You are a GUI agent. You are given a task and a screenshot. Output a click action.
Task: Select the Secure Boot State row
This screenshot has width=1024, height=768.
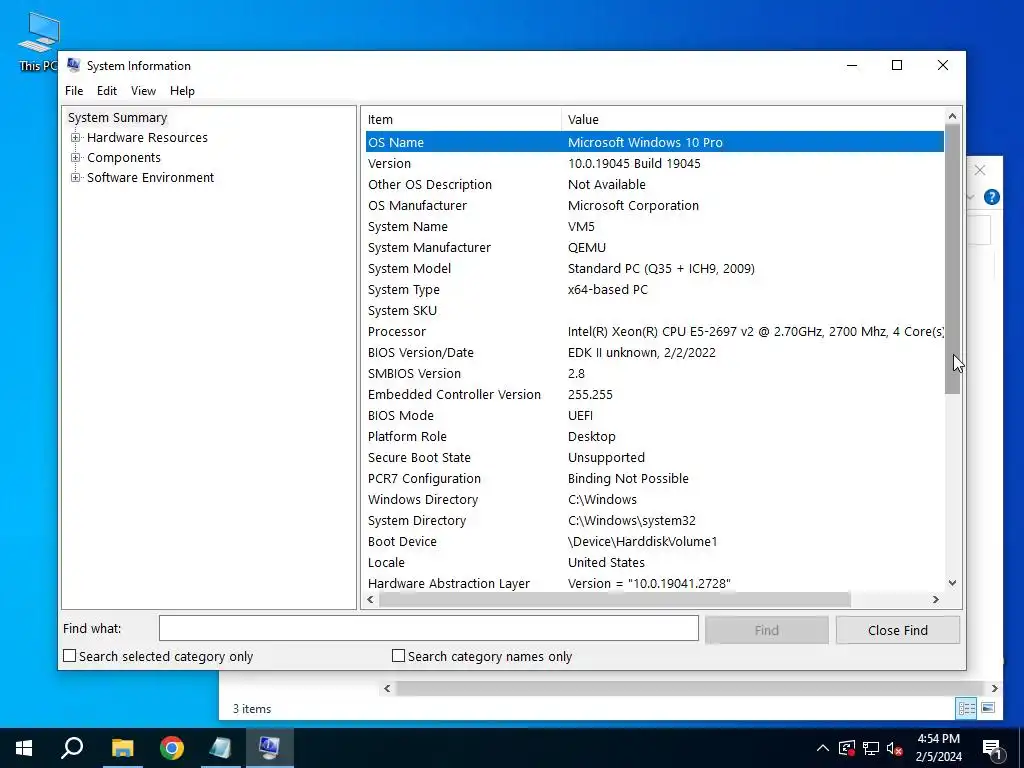tap(654, 458)
